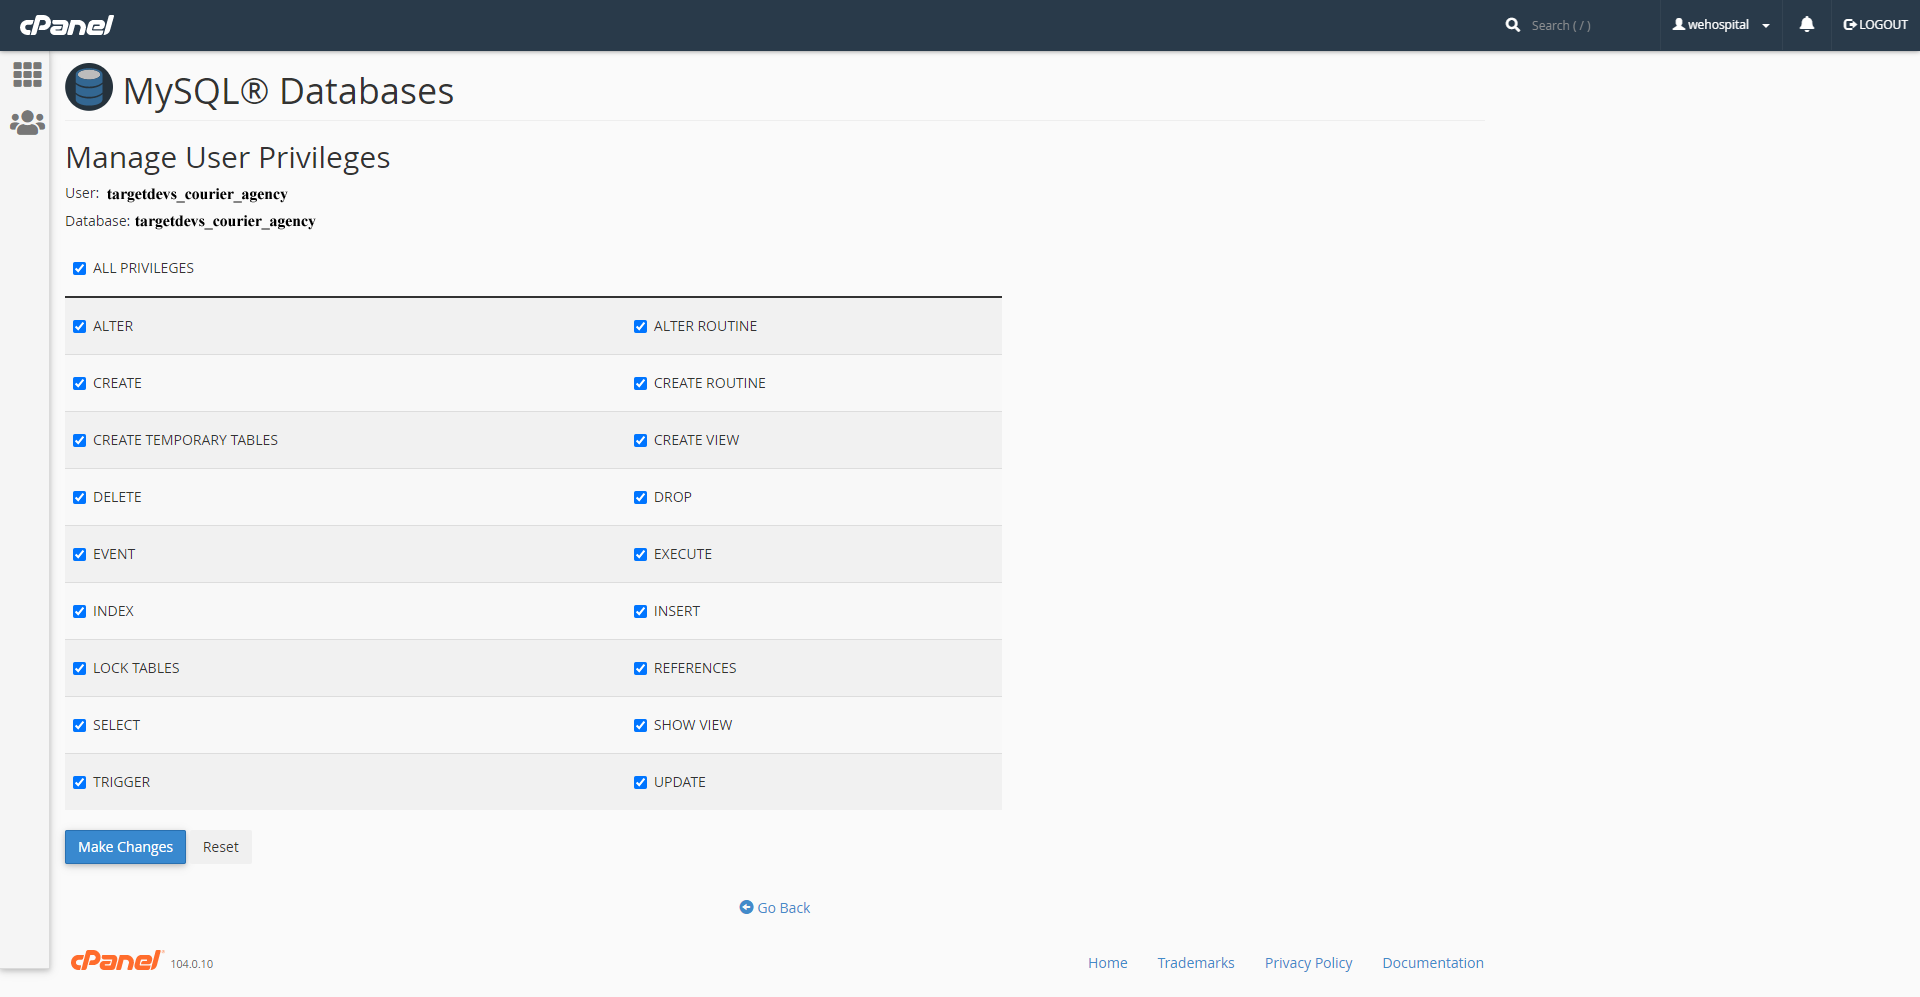The image size is (1920, 997).
Task: Open the User Manager people icon
Action: pyautogui.click(x=27, y=123)
